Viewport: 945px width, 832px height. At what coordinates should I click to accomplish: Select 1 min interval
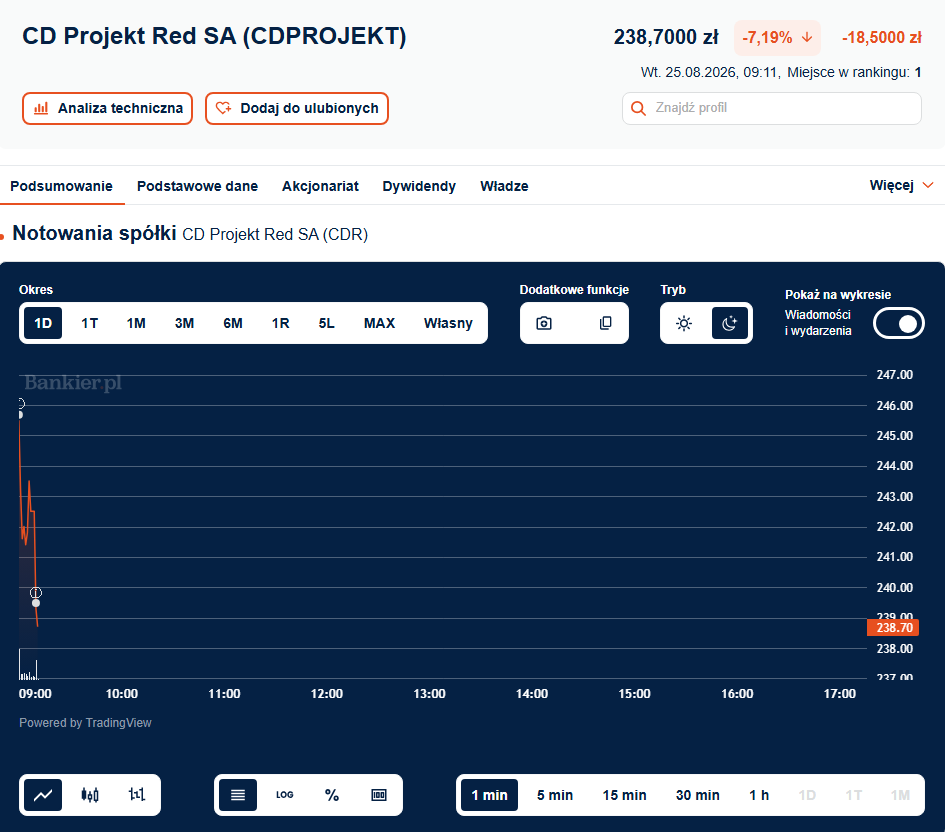(489, 795)
